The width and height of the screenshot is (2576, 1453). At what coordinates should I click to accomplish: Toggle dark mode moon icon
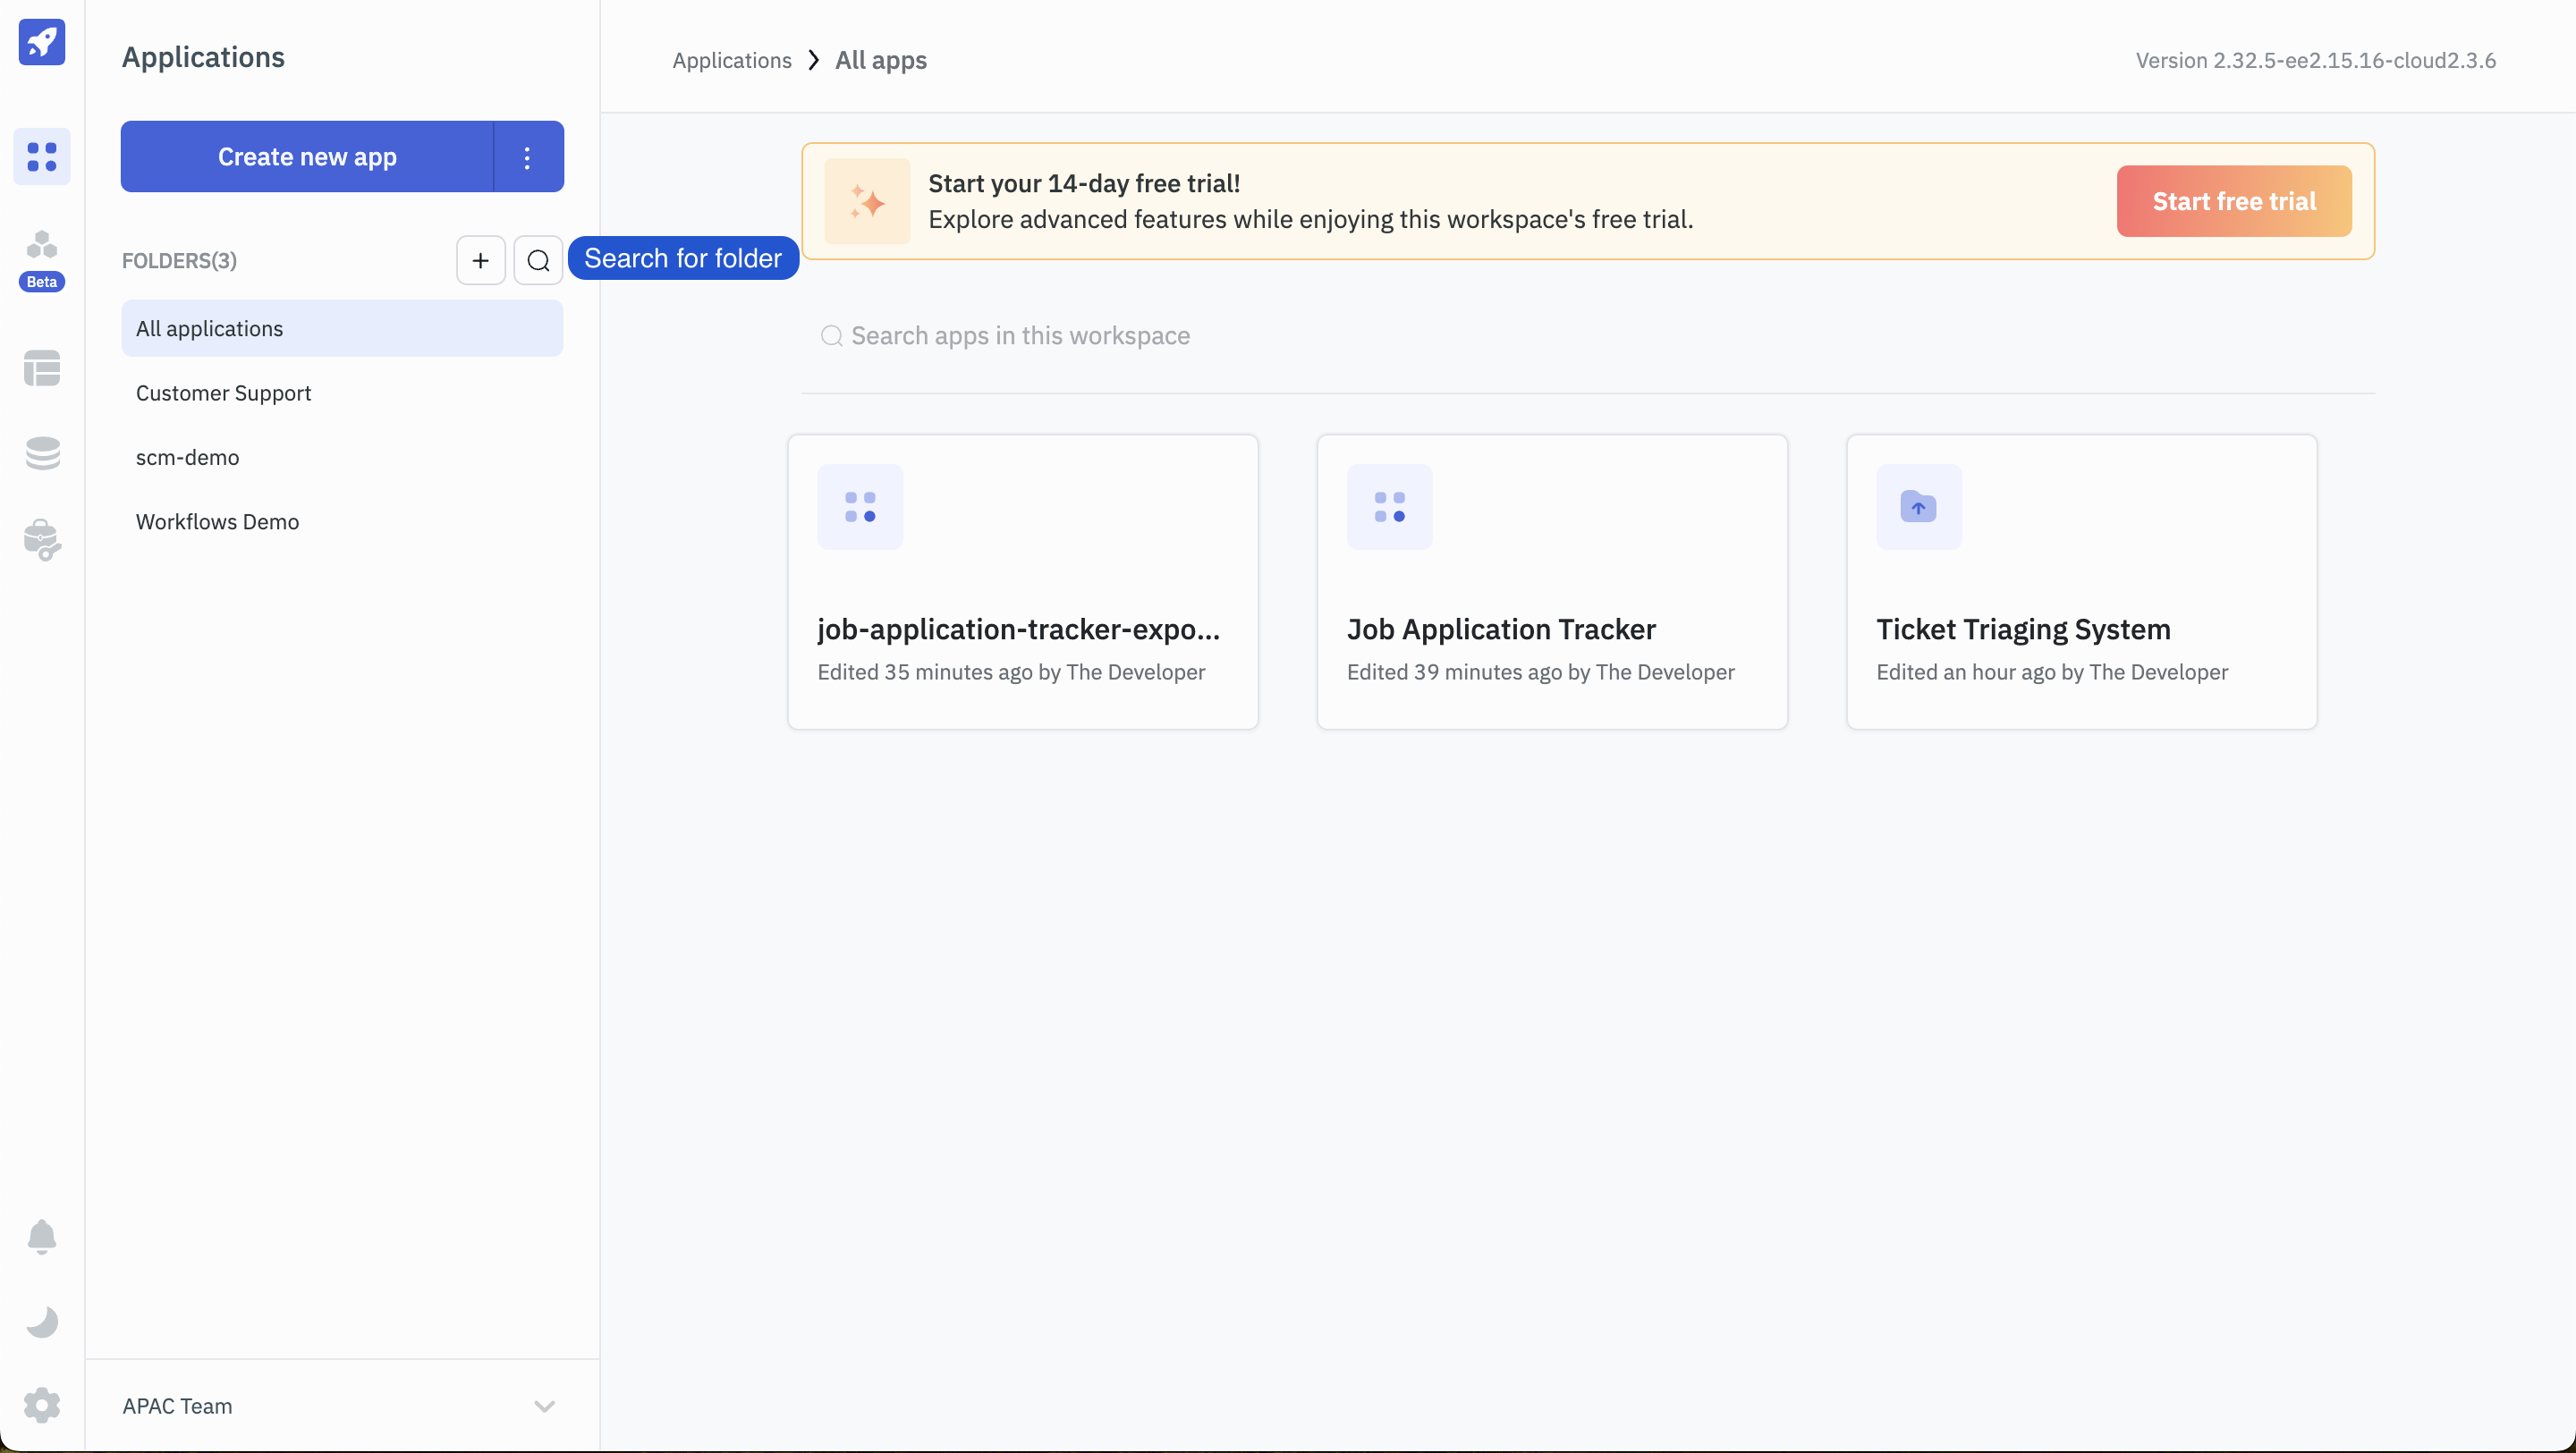(42, 1322)
